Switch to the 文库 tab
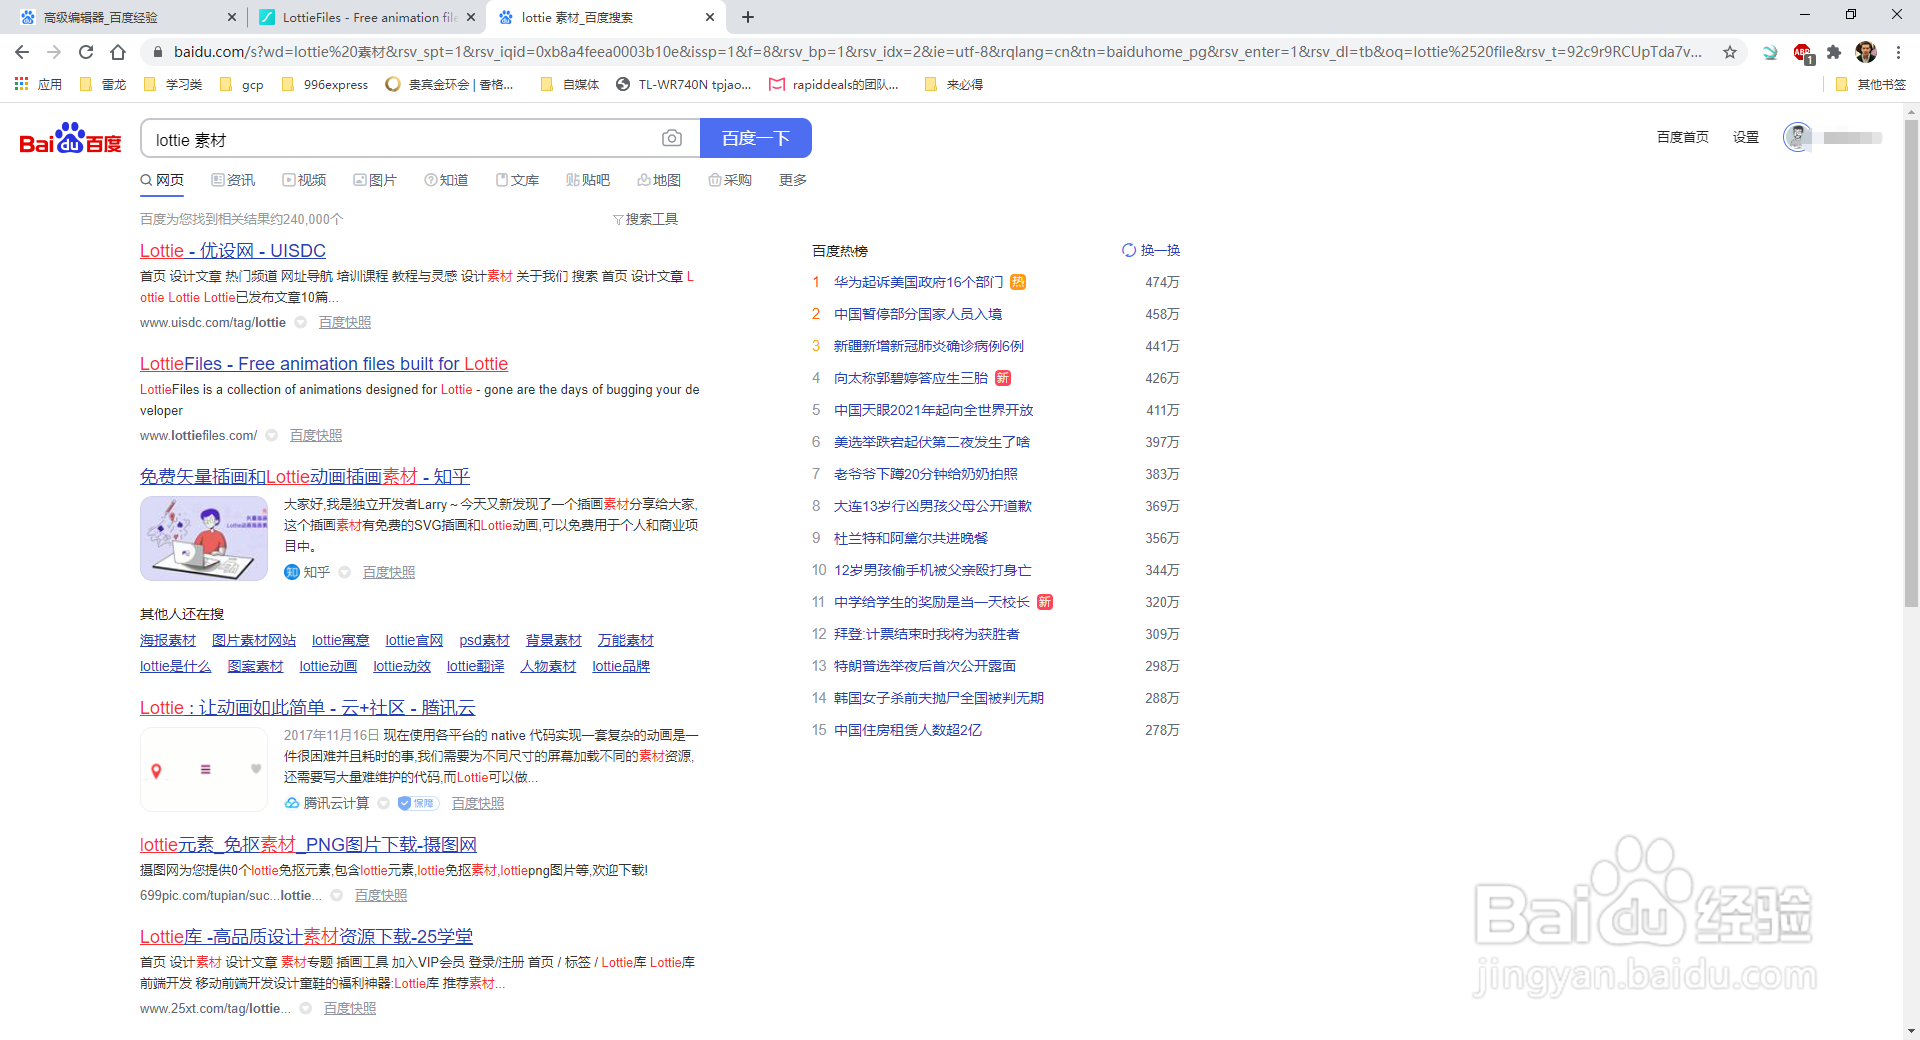 (517, 180)
